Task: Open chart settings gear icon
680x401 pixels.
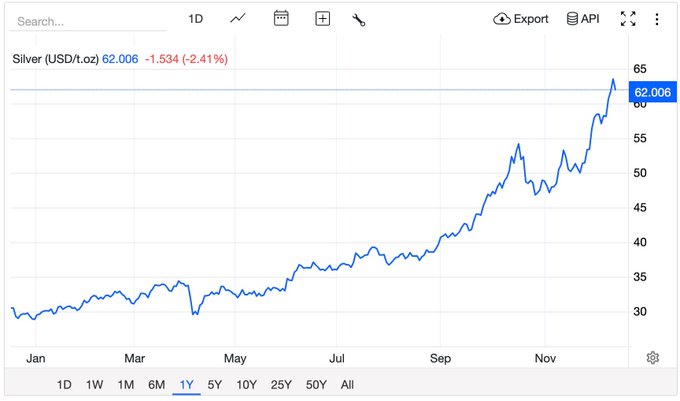Action: click(x=653, y=358)
